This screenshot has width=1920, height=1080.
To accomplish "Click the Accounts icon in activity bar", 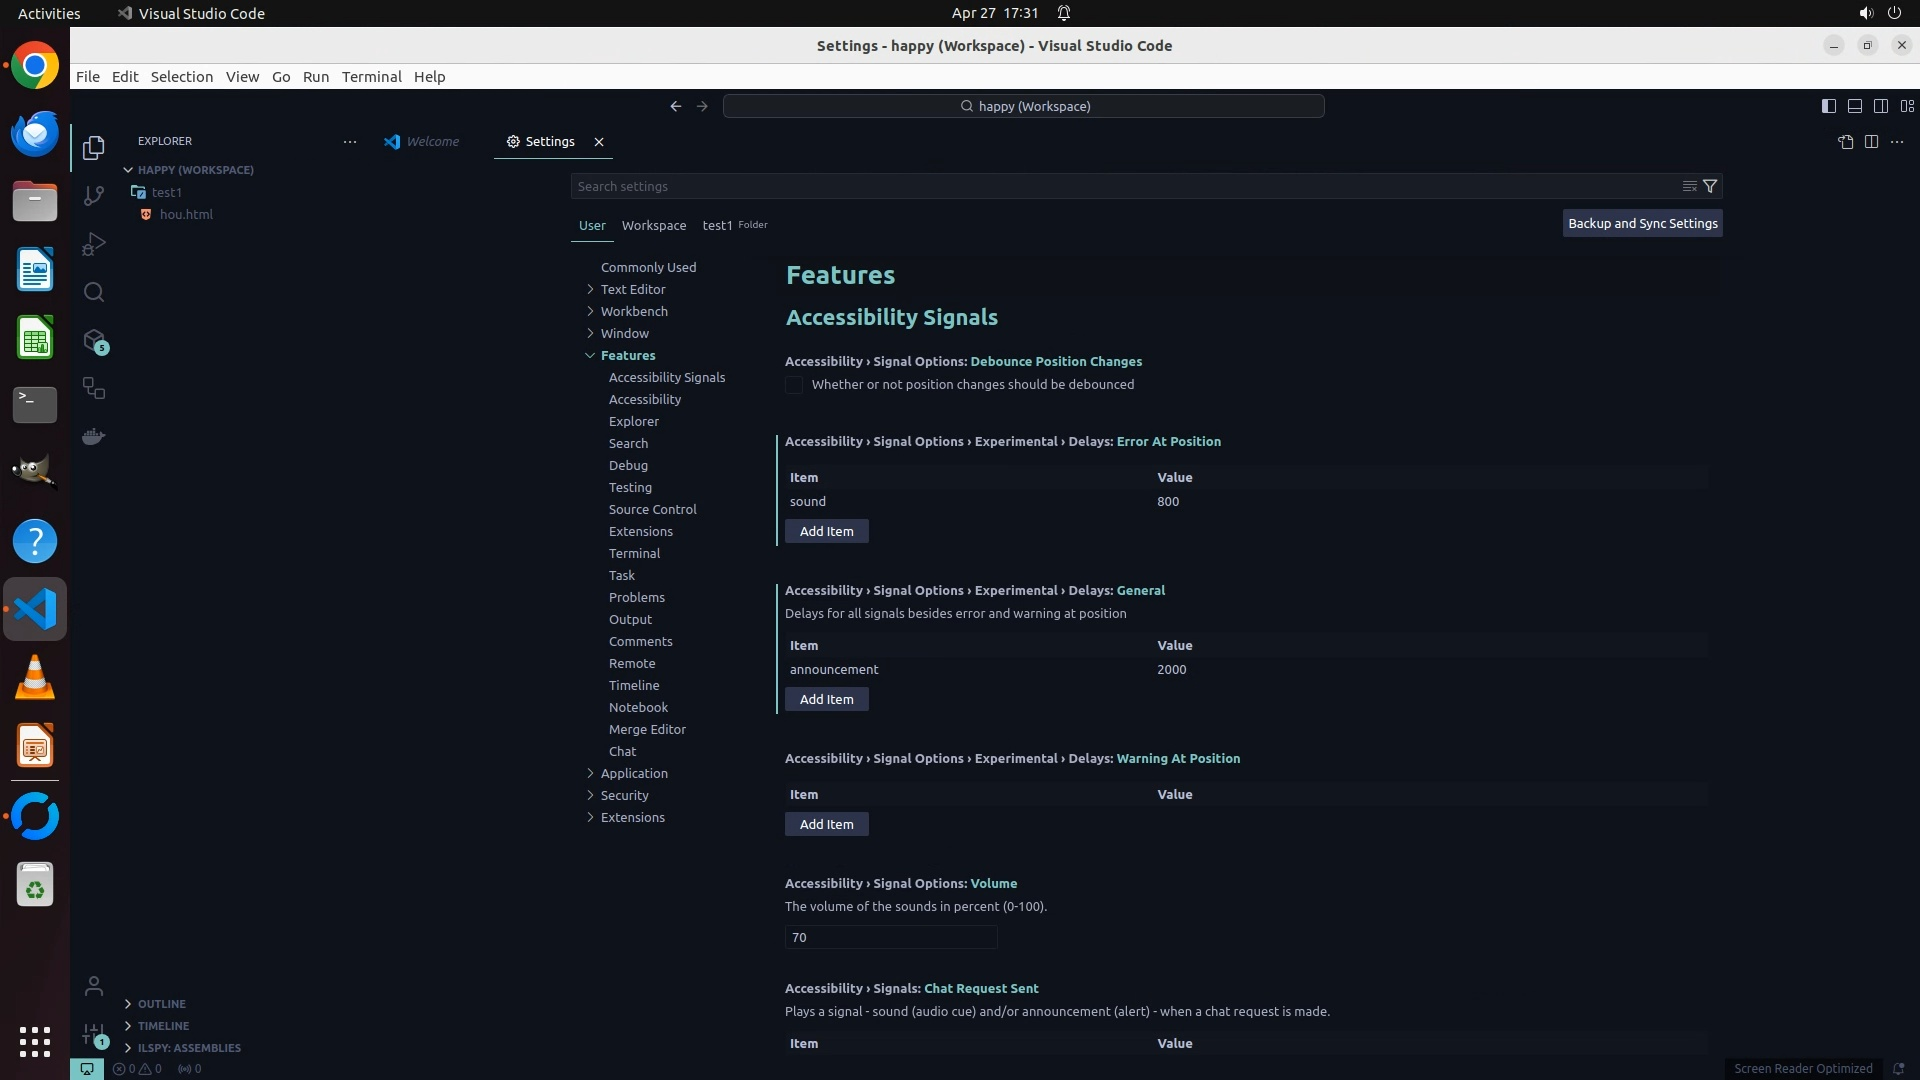I will [94, 986].
